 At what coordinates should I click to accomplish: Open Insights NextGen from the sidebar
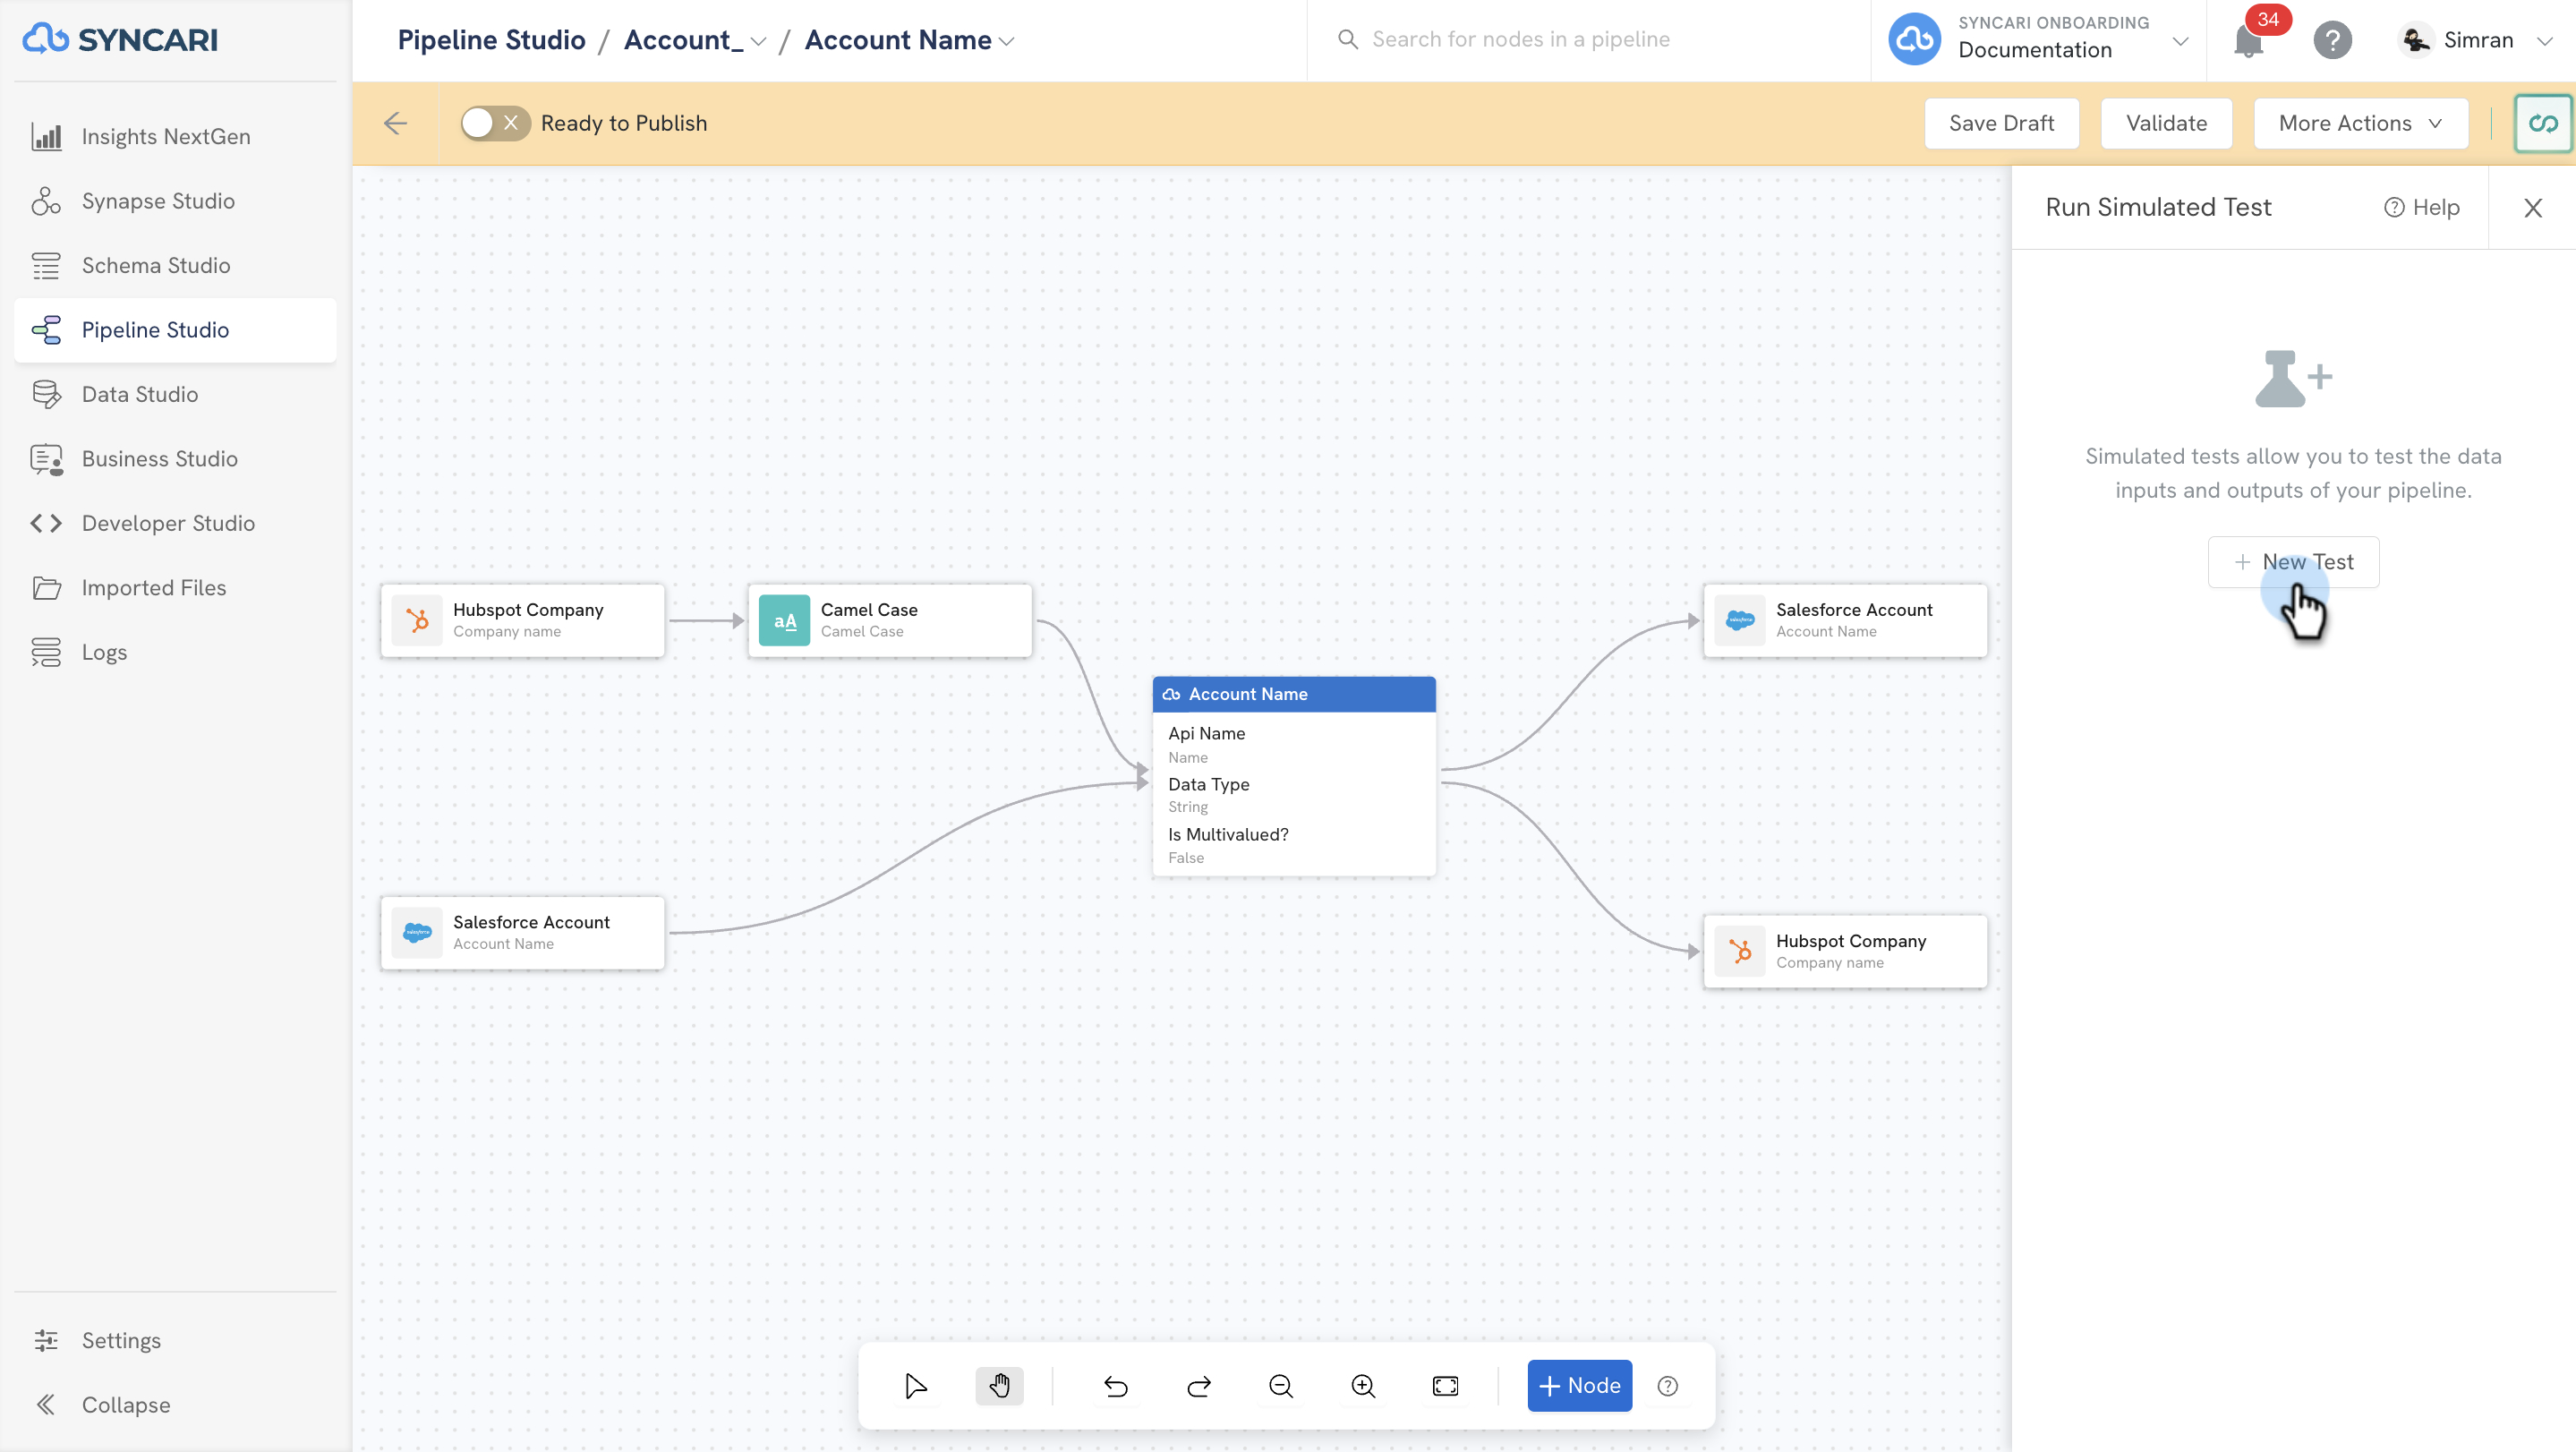pyautogui.click(x=175, y=136)
